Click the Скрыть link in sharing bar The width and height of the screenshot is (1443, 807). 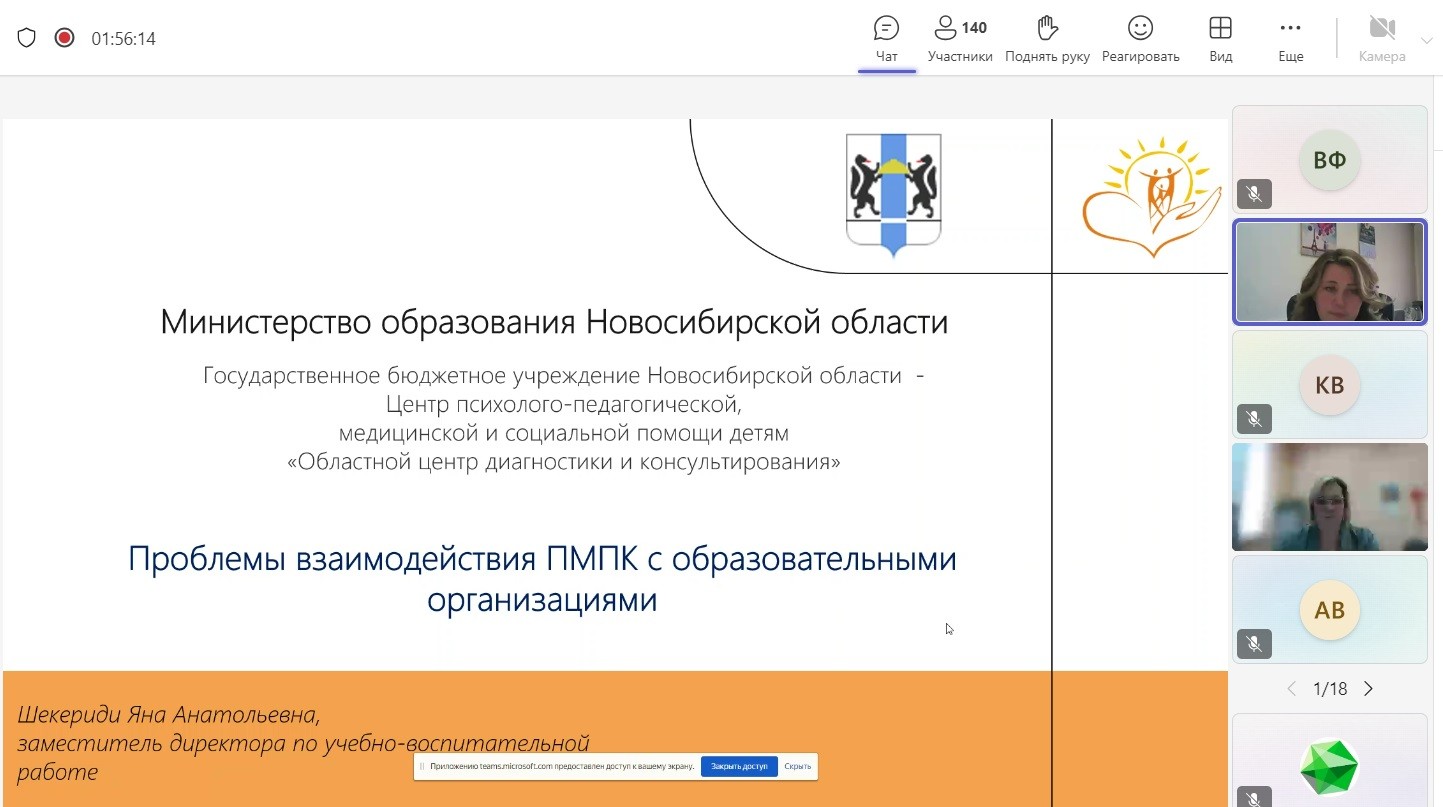coord(797,767)
